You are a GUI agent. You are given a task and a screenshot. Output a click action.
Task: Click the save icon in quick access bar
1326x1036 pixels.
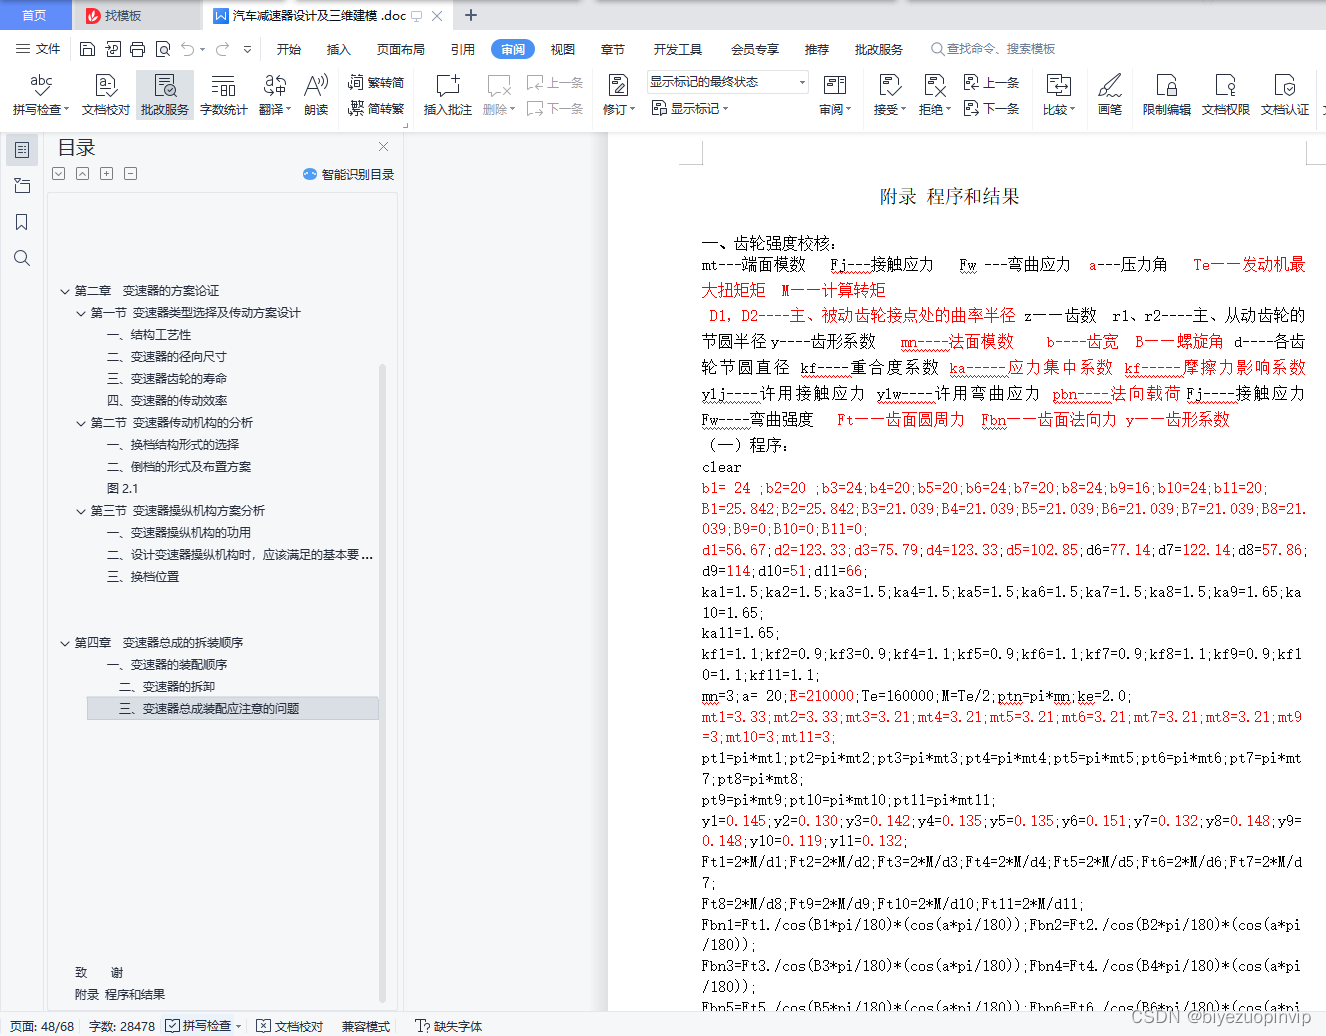point(87,49)
